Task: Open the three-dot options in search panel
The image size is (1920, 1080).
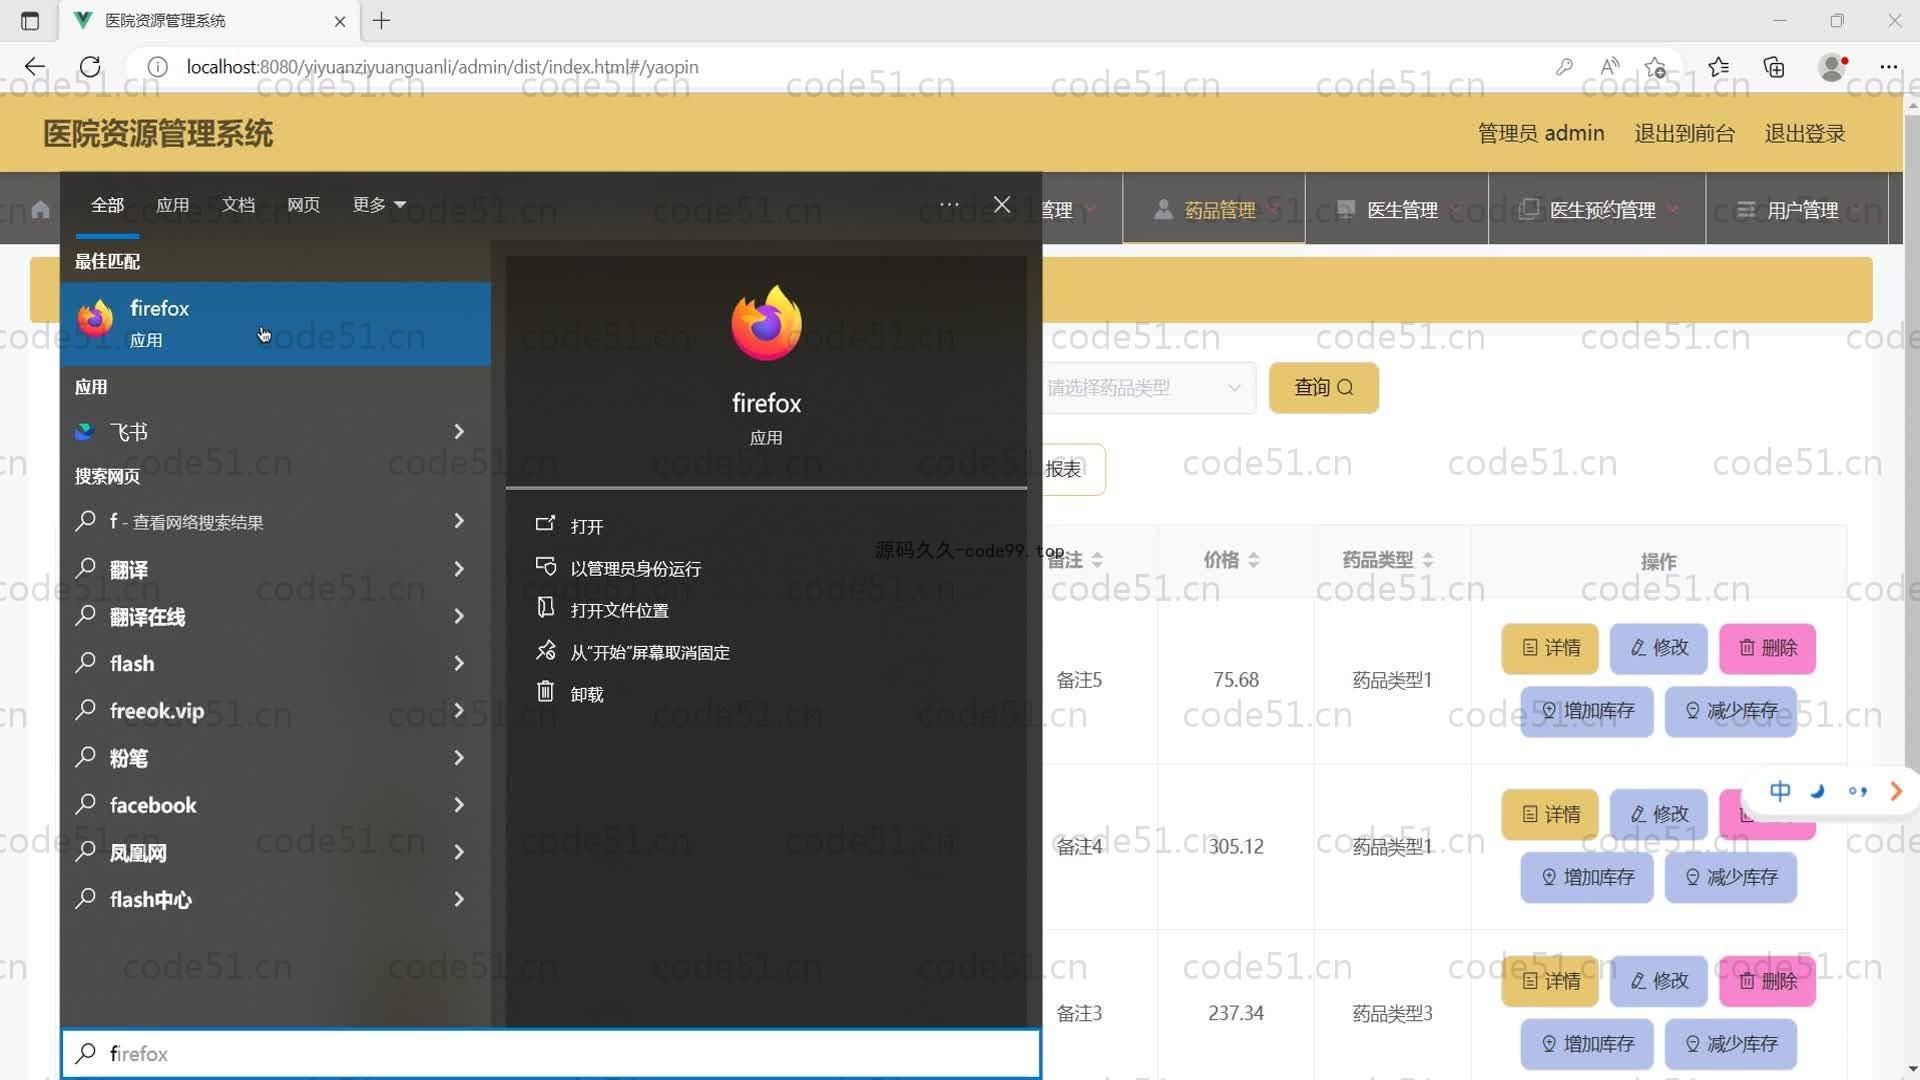Action: [x=949, y=205]
